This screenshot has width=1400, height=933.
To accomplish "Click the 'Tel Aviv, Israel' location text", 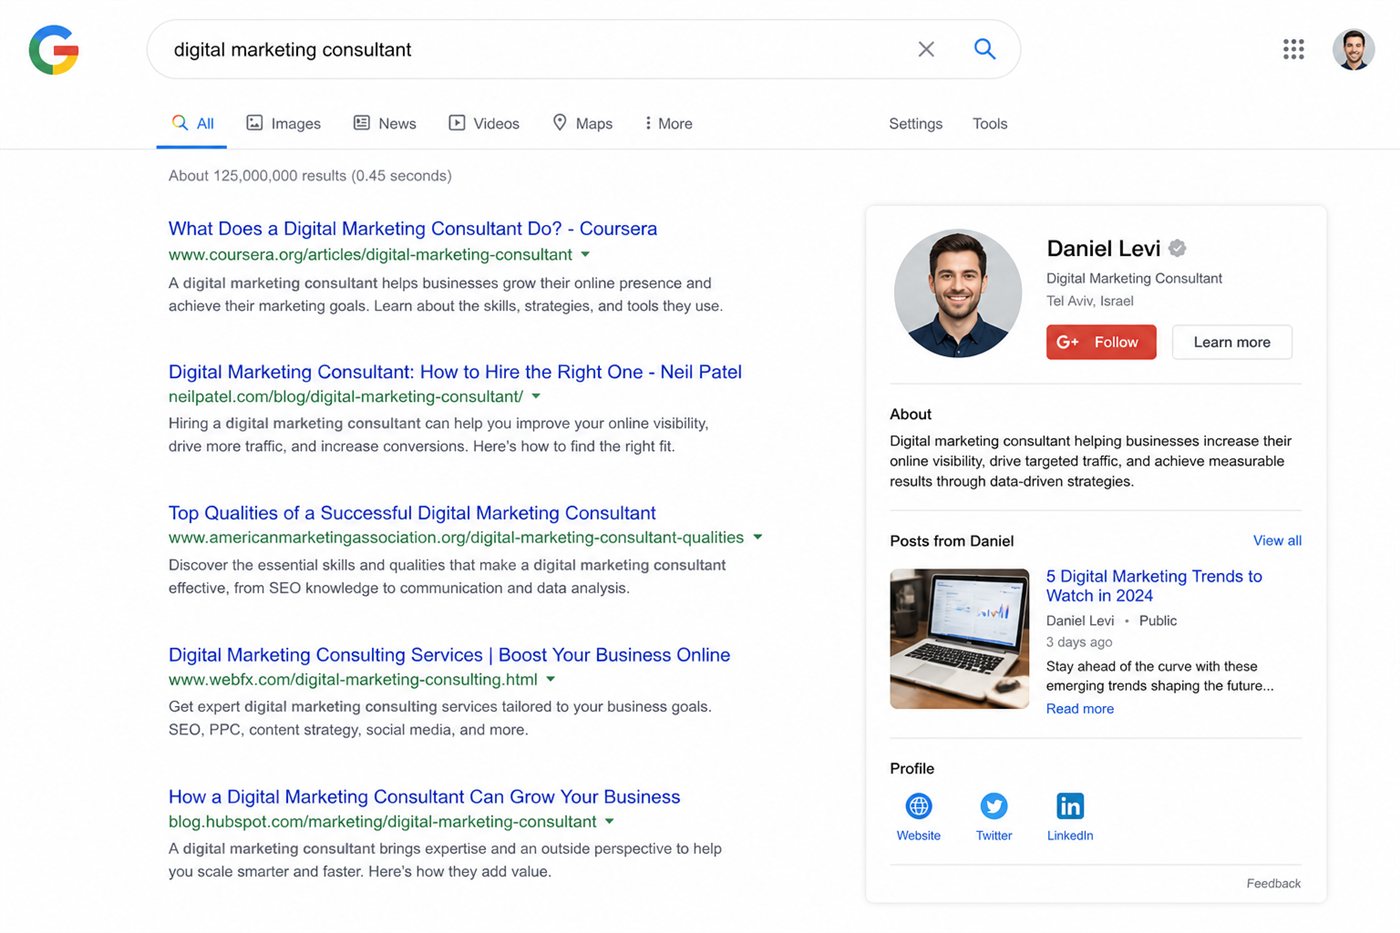I will (1090, 301).
